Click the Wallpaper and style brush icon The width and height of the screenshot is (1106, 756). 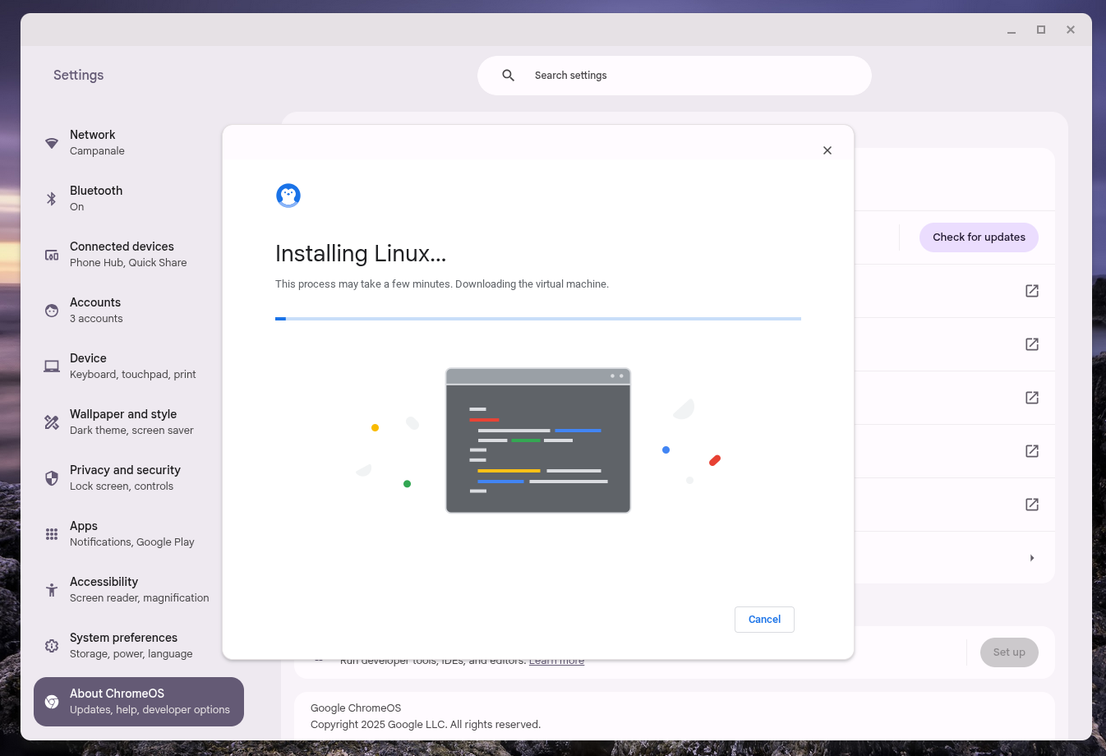(51, 422)
